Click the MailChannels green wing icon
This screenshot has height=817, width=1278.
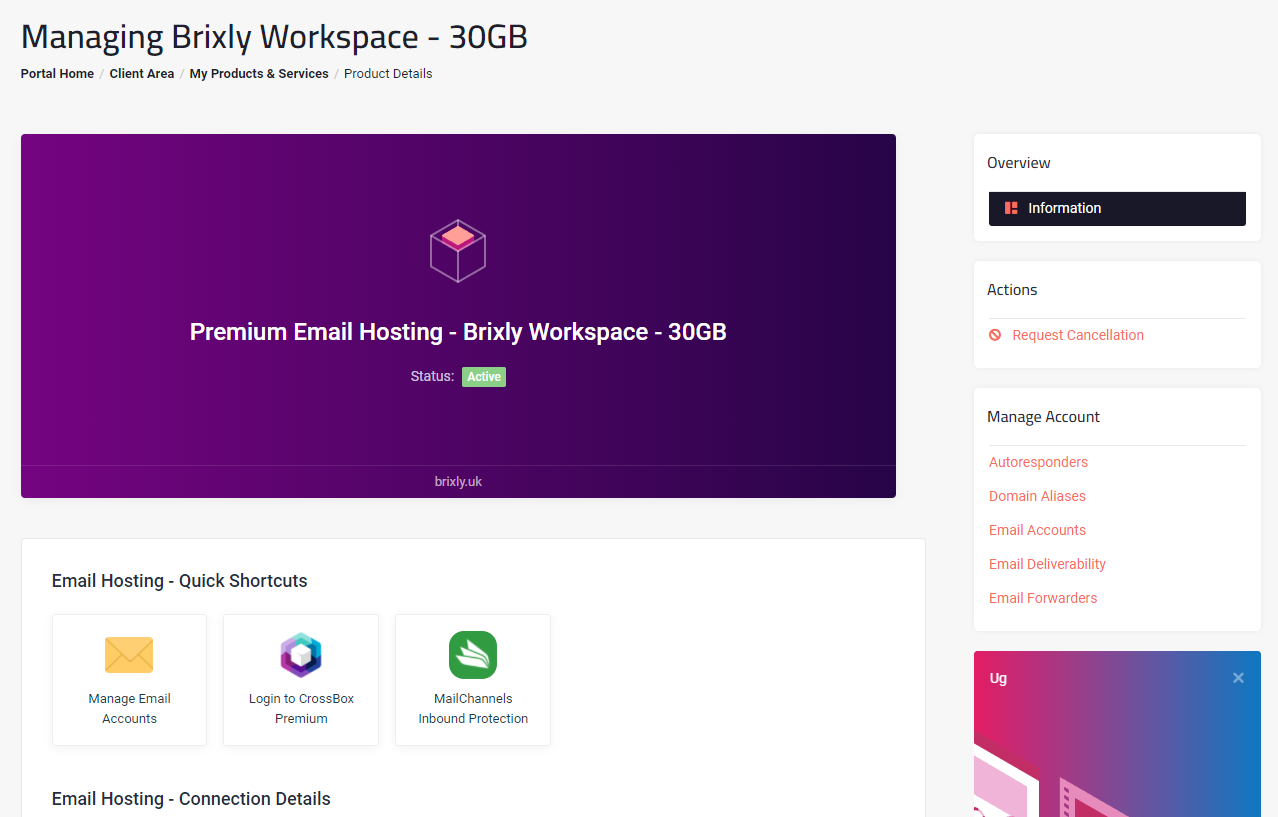tap(473, 655)
